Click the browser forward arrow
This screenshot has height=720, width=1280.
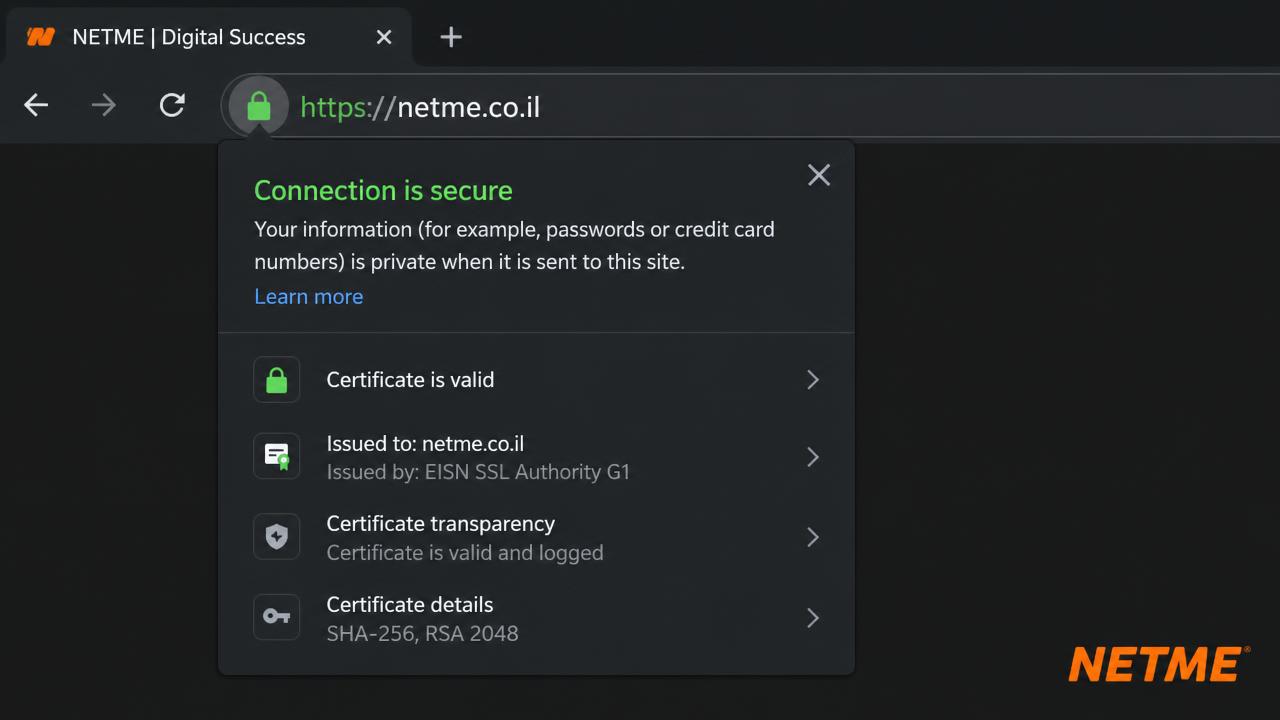point(104,105)
